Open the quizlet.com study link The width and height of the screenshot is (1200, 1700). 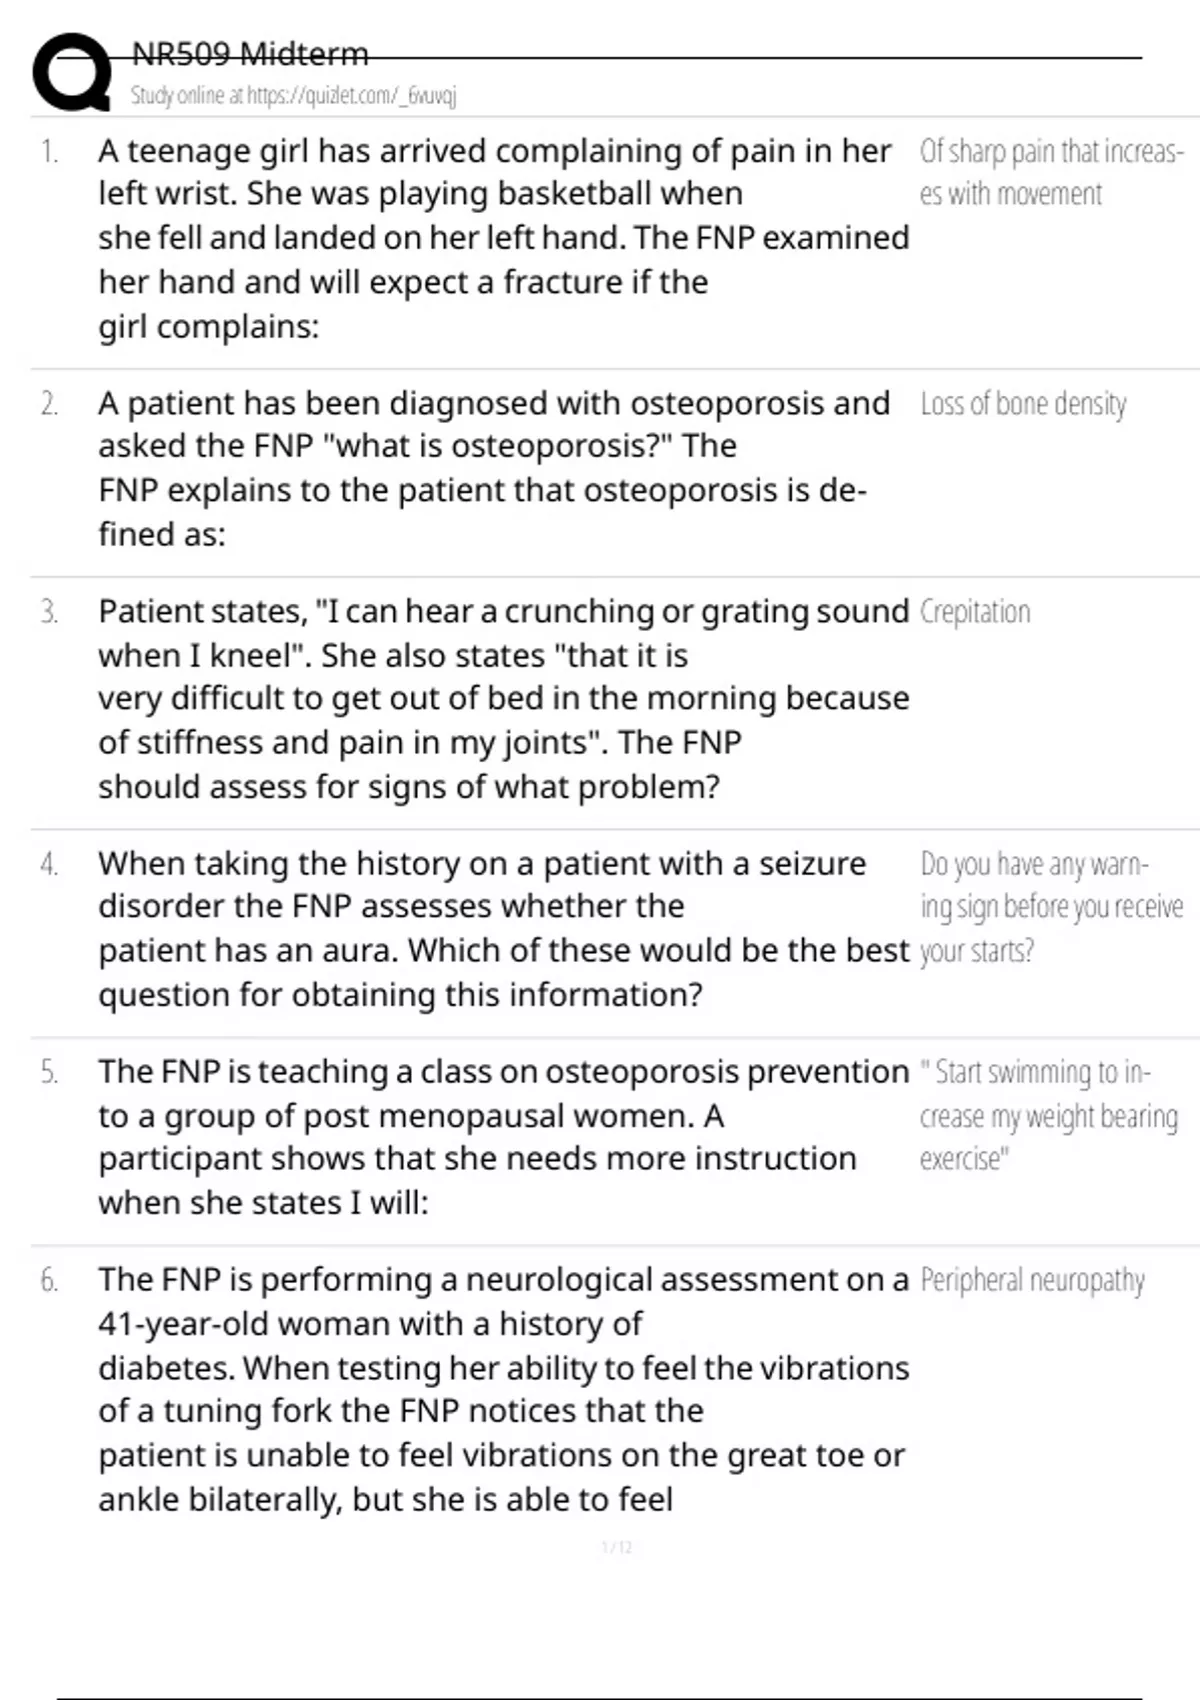[x=293, y=95]
